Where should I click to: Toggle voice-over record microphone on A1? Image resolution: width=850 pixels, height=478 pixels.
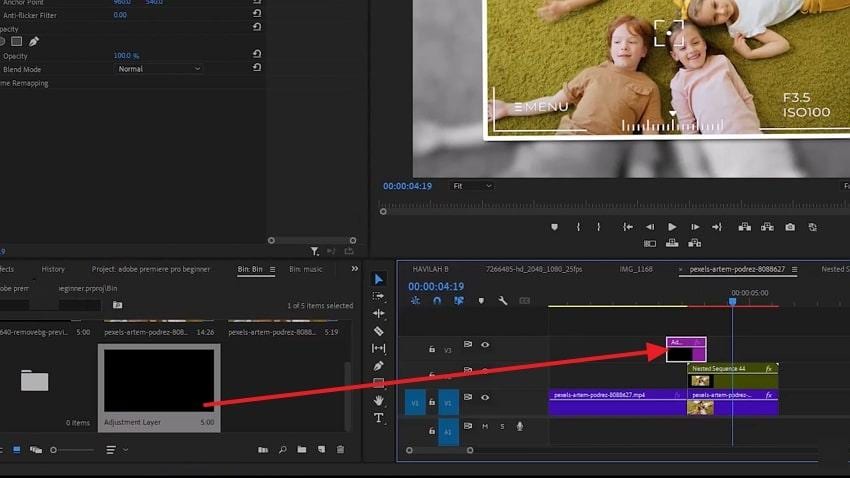[x=520, y=427]
